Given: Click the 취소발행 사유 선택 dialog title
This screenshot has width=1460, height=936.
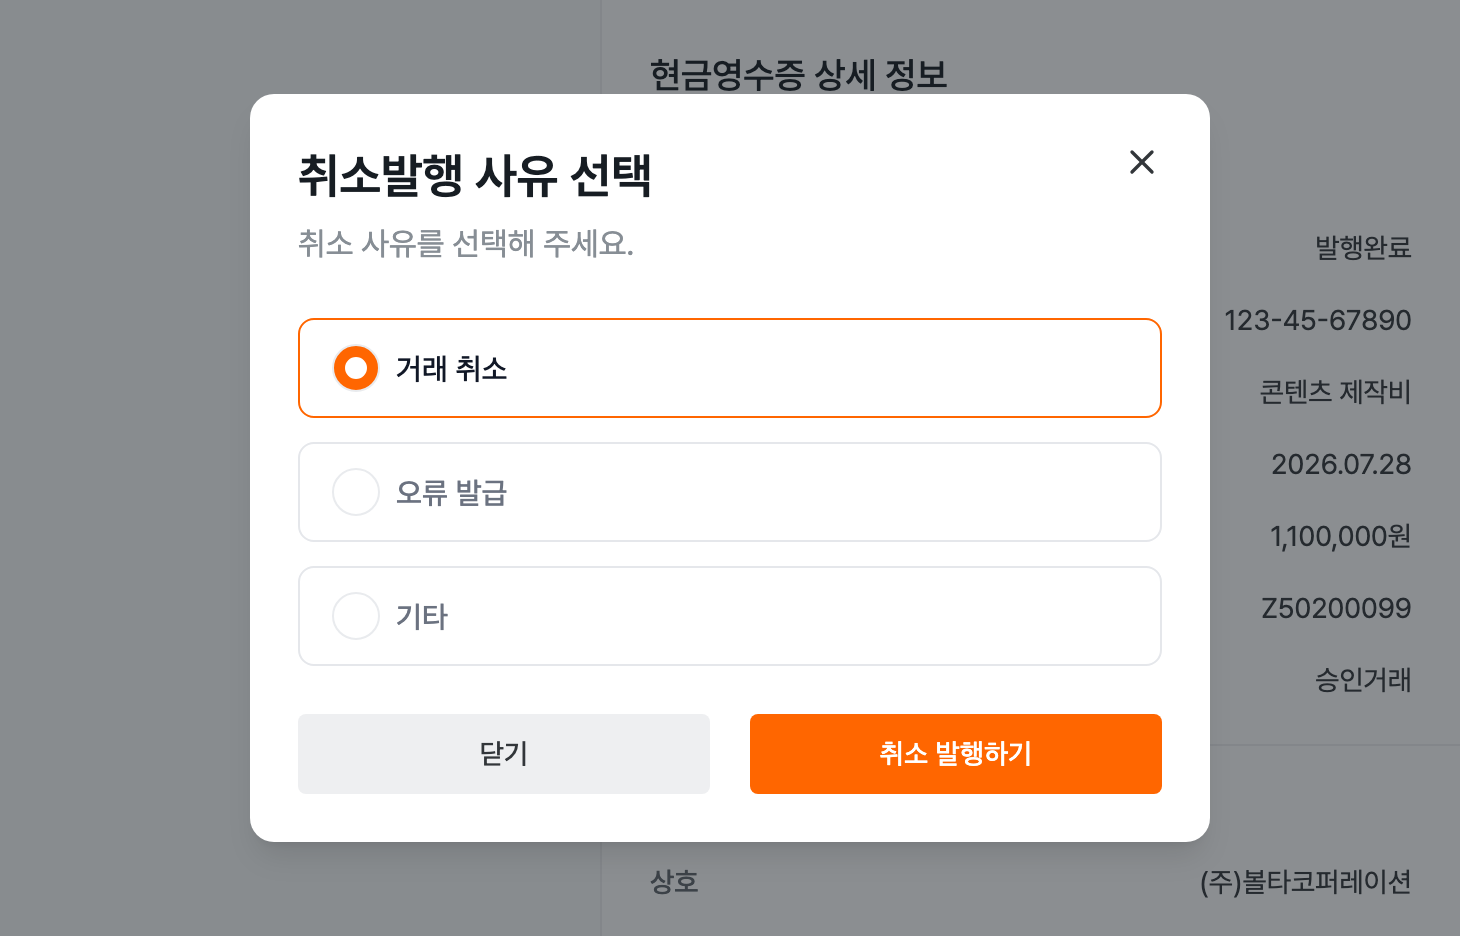Looking at the screenshot, I should tap(475, 175).
